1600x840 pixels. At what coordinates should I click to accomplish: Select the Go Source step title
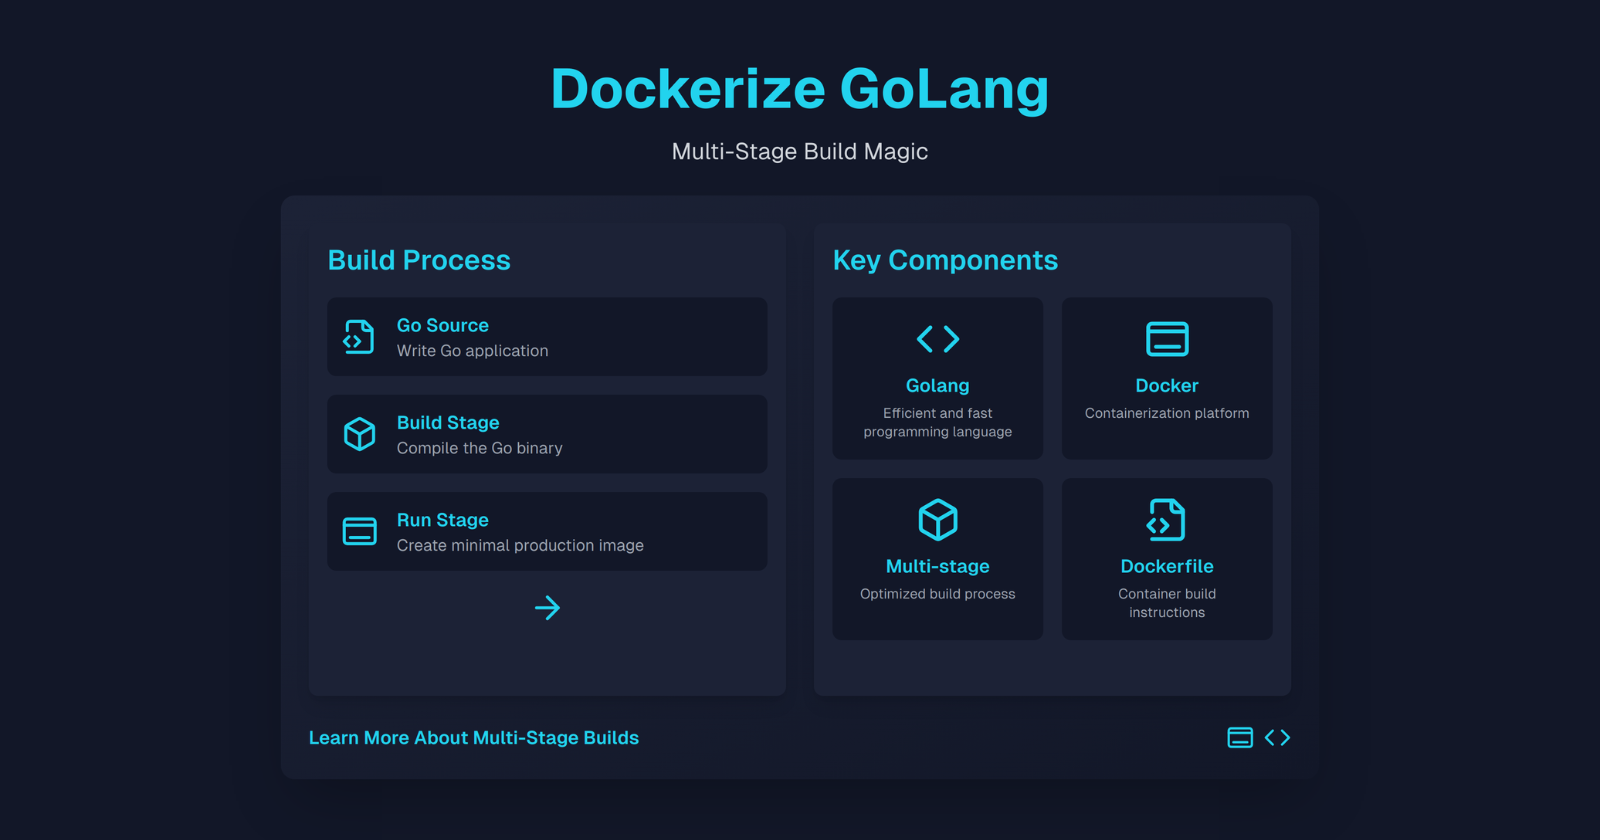[x=443, y=325]
